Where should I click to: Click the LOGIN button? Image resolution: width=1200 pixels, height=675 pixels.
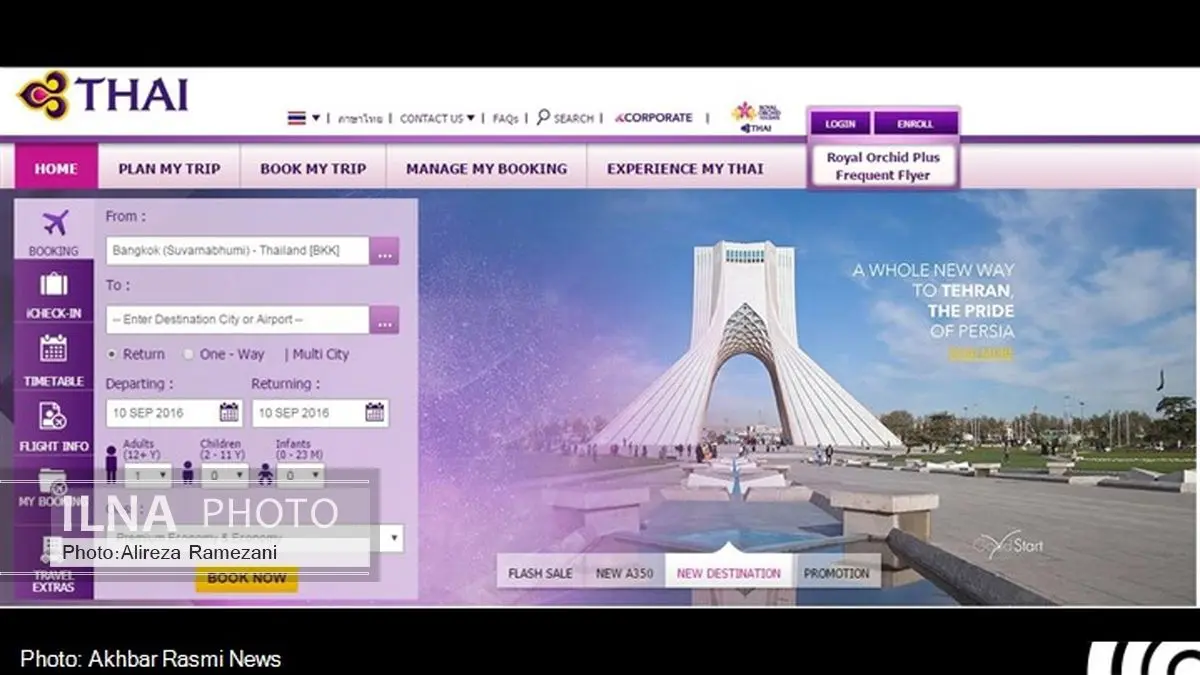point(840,124)
